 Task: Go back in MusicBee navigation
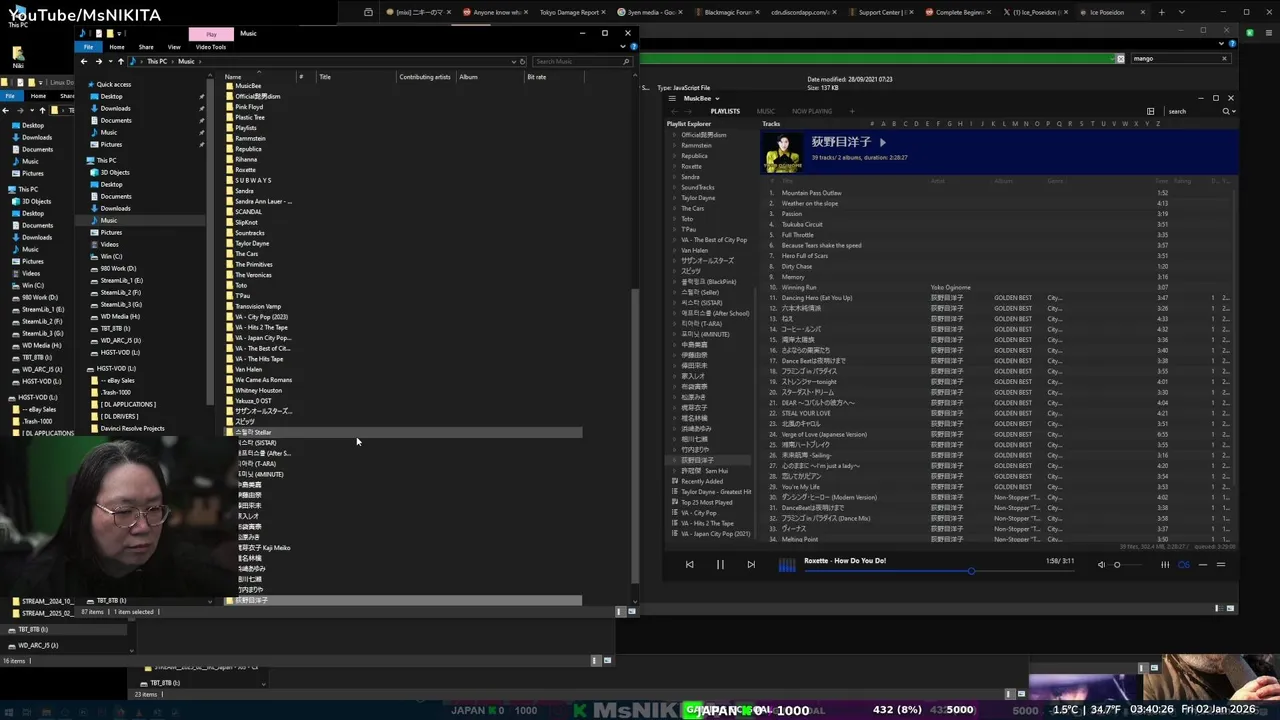(x=673, y=111)
